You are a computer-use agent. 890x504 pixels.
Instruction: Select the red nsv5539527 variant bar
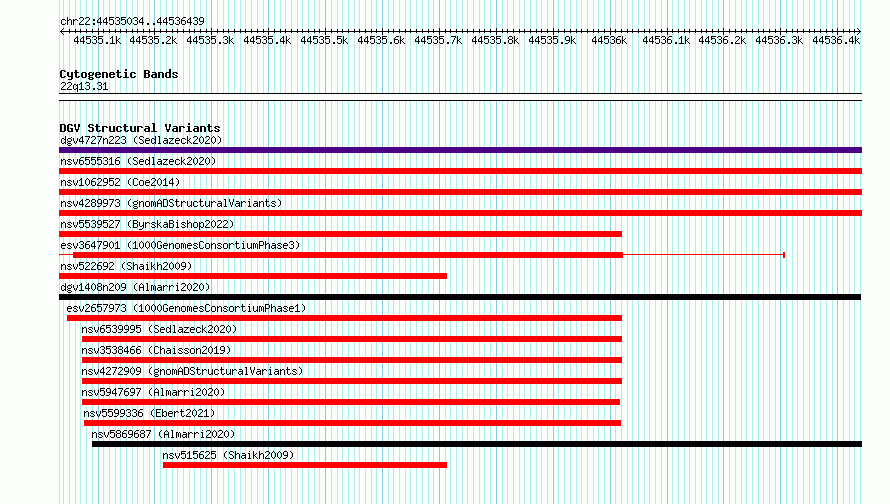point(341,234)
